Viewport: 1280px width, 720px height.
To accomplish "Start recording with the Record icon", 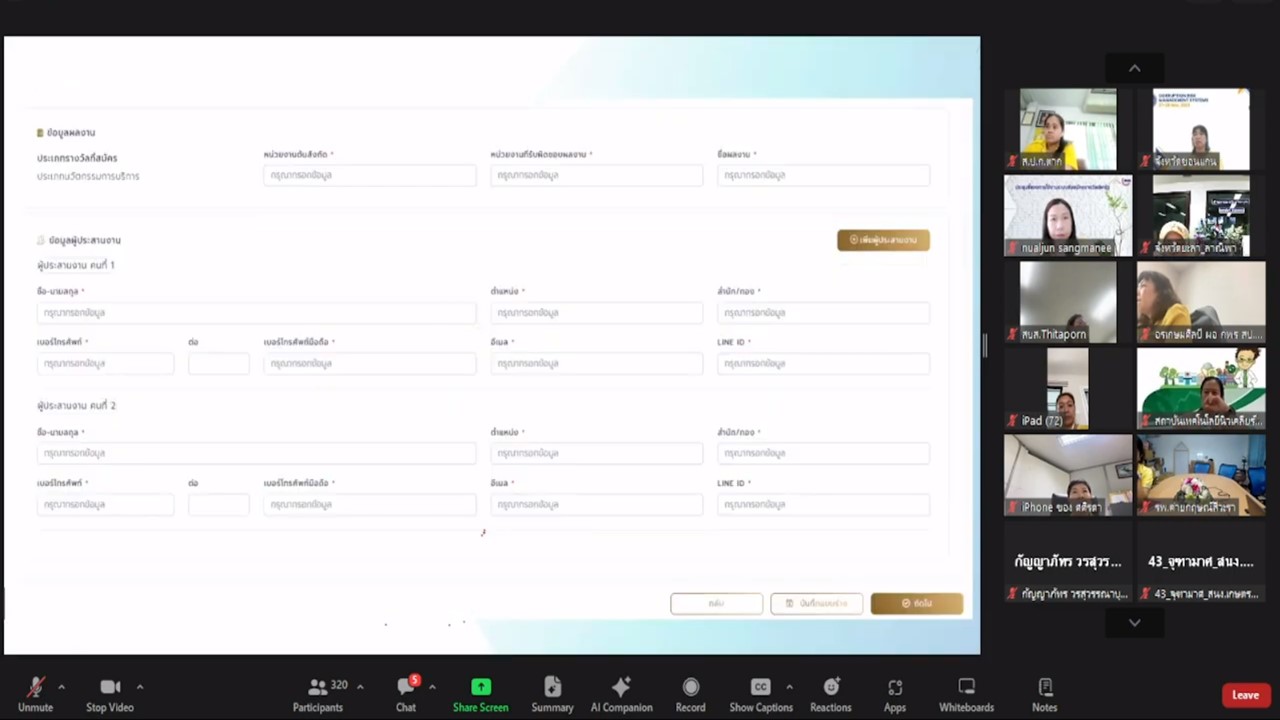I will click(x=690, y=687).
